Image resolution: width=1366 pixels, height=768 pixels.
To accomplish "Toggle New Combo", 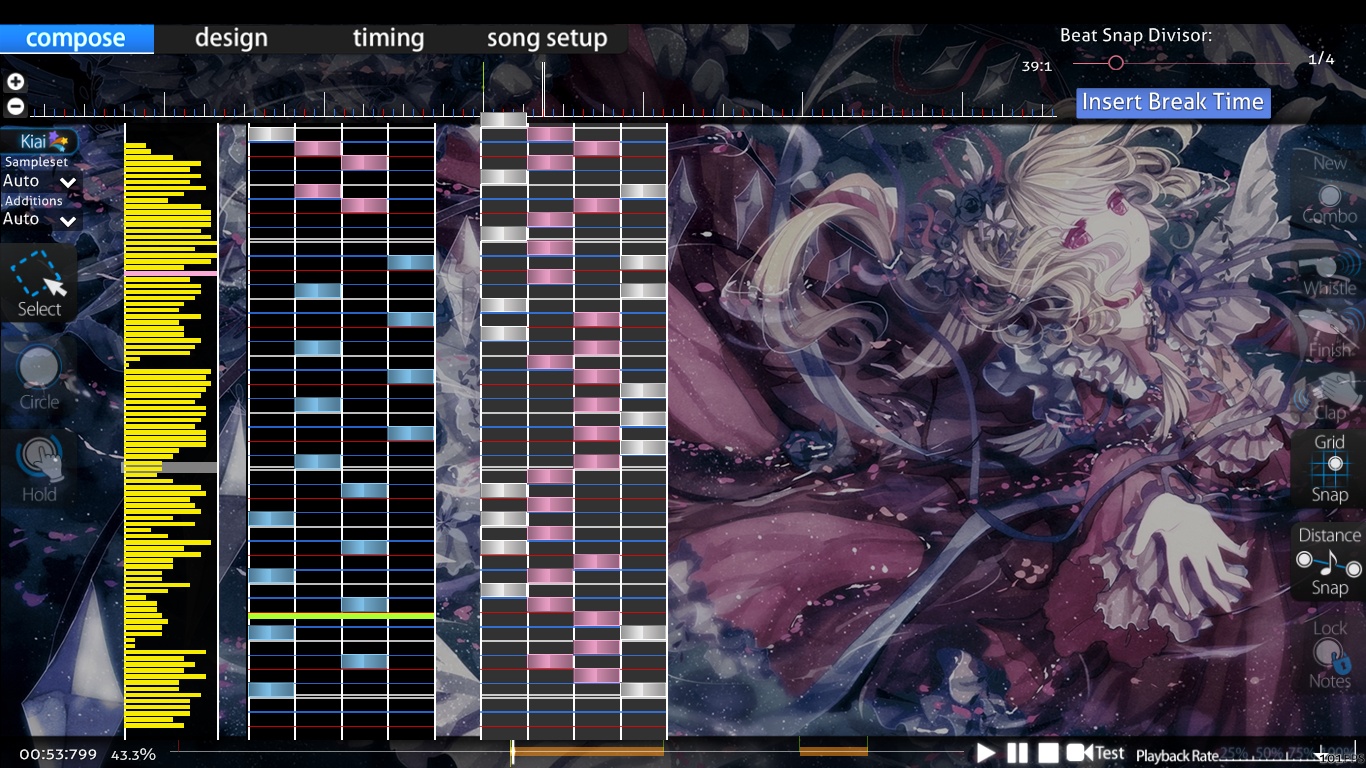I will pos(1329,189).
